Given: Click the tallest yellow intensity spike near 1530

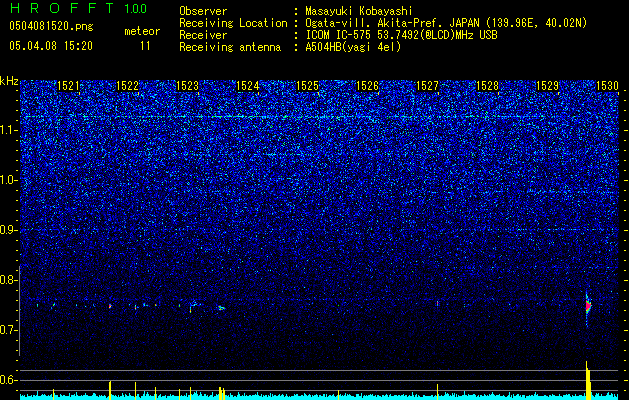Looking at the screenshot, I should pos(588,380).
